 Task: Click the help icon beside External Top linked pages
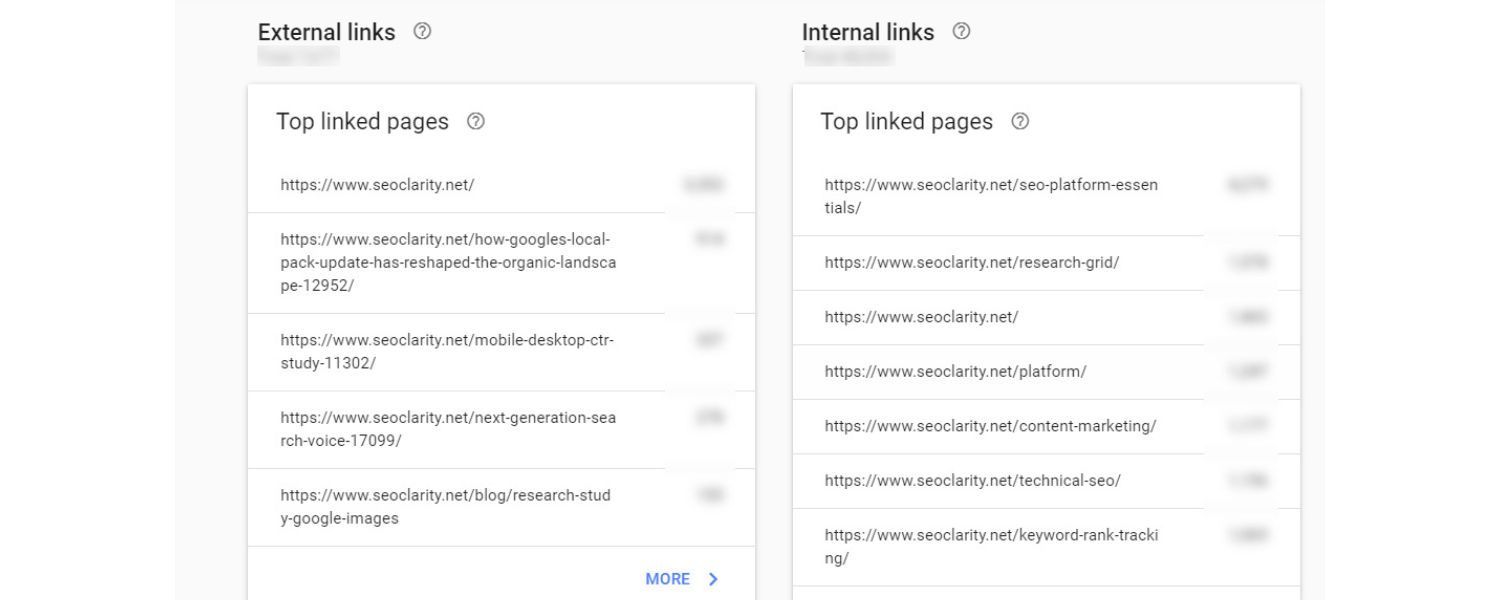(478, 122)
